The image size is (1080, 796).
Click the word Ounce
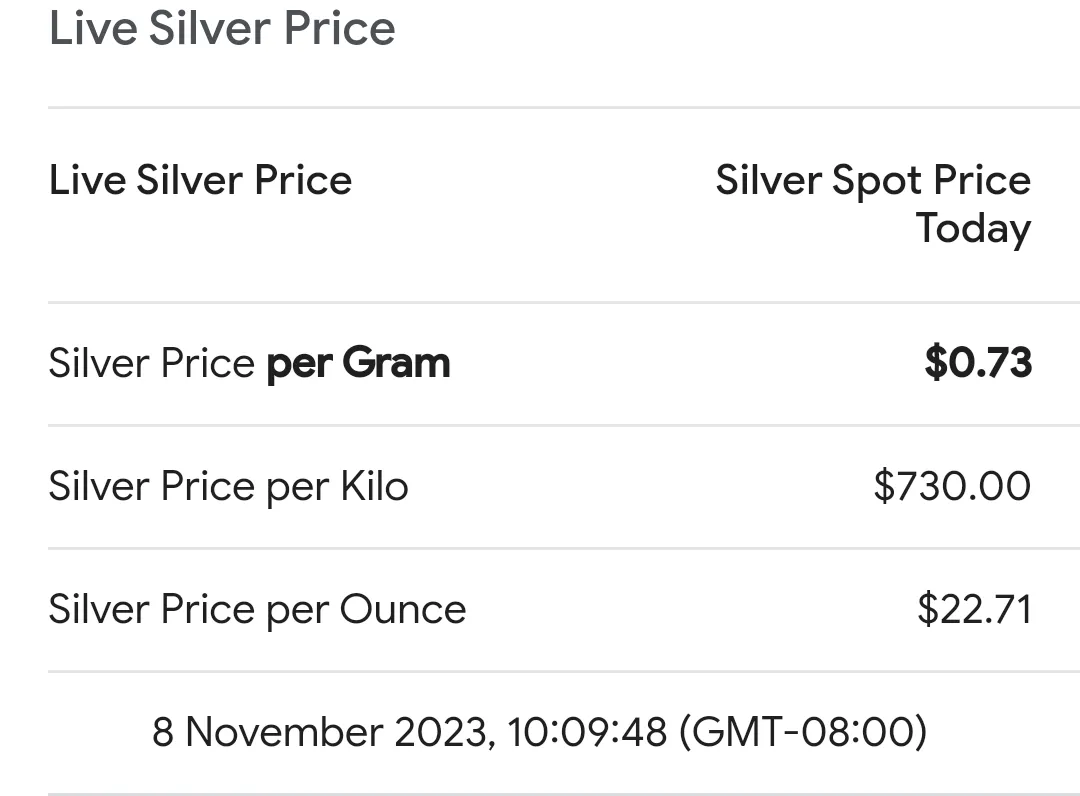(x=403, y=610)
